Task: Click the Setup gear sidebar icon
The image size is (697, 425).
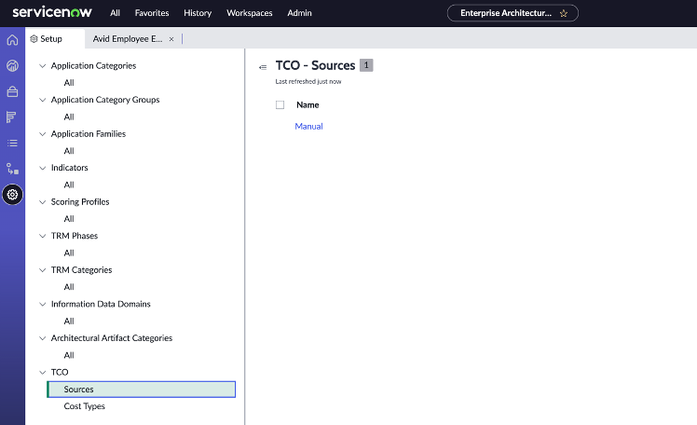Action: click(x=12, y=194)
